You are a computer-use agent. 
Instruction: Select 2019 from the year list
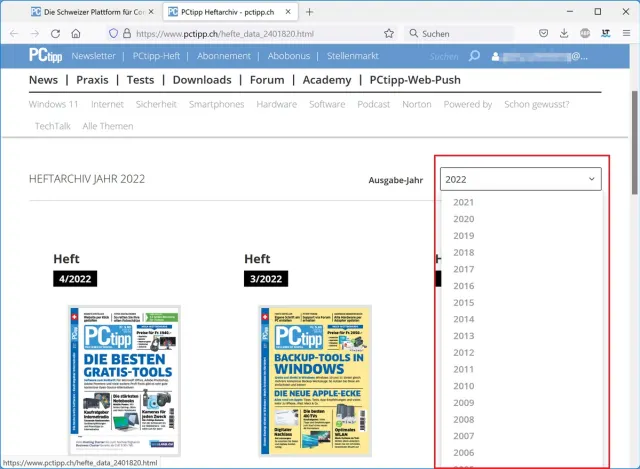click(463, 235)
